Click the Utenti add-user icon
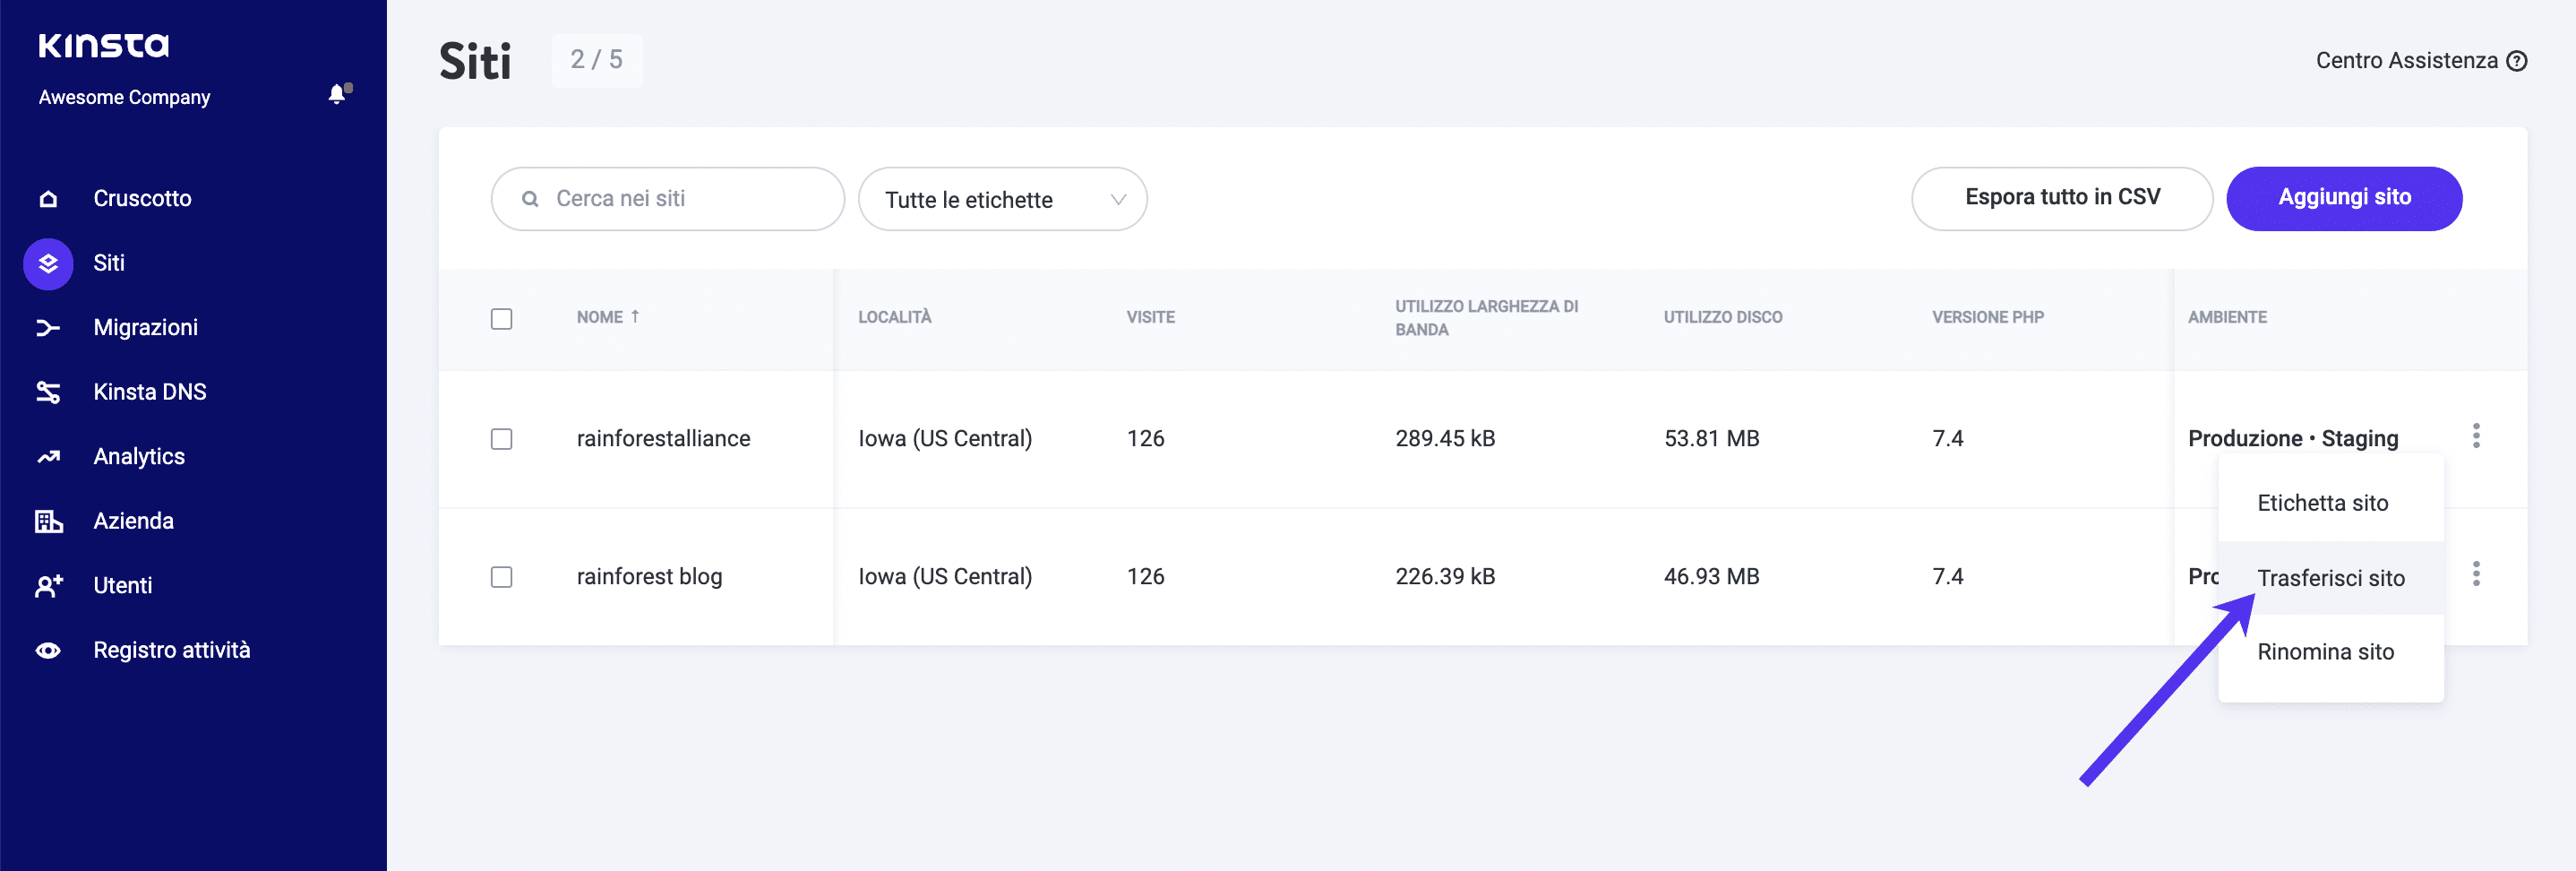The height and width of the screenshot is (871, 2576). 48,586
